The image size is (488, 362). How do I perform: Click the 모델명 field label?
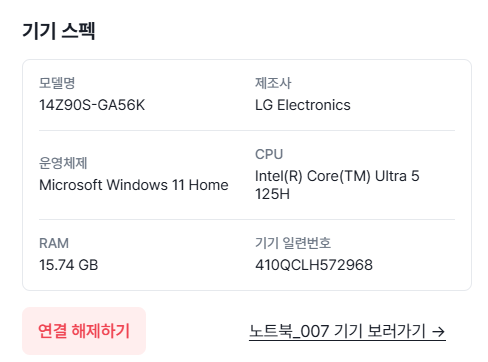[x=57, y=83]
